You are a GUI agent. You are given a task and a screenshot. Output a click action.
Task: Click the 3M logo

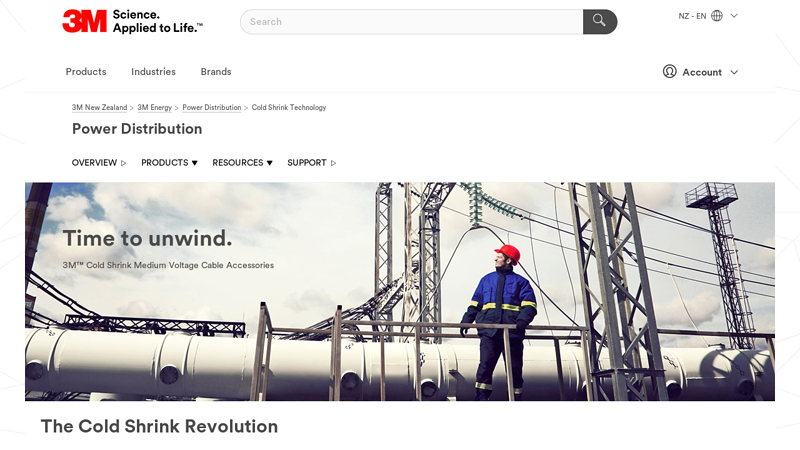click(x=84, y=21)
